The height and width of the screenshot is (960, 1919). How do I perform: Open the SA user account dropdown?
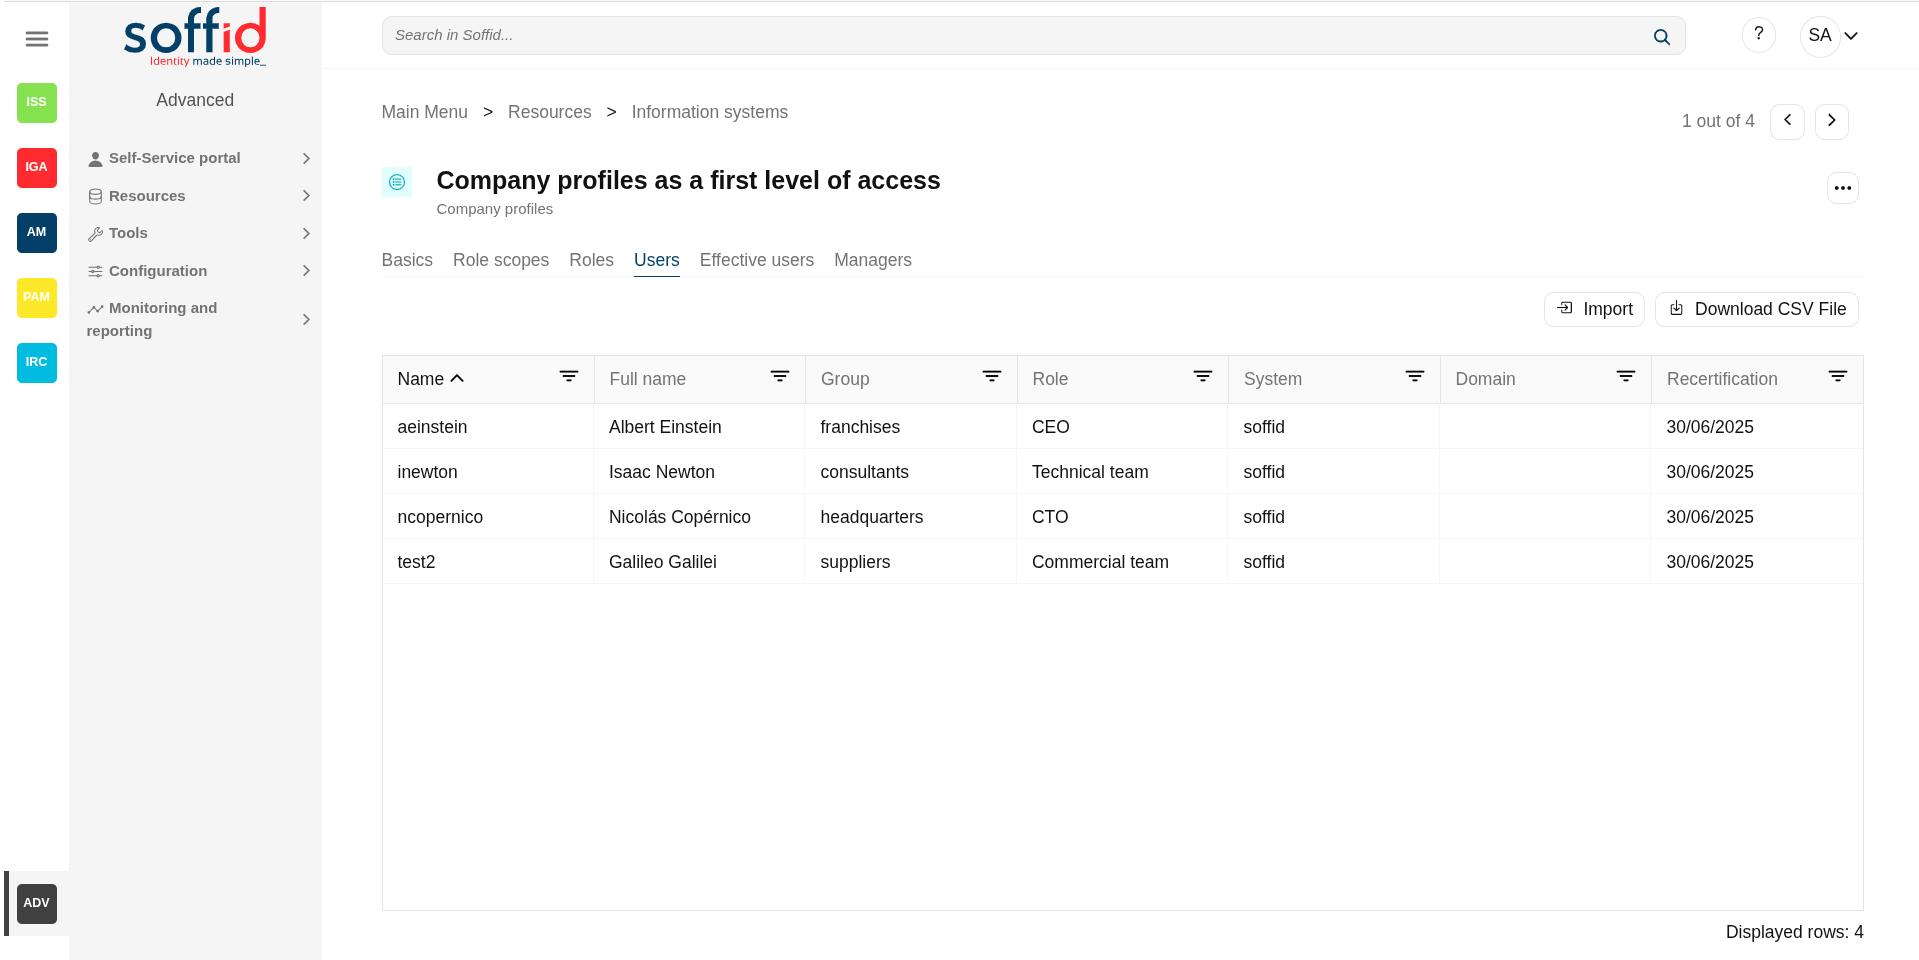click(1830, 36)
